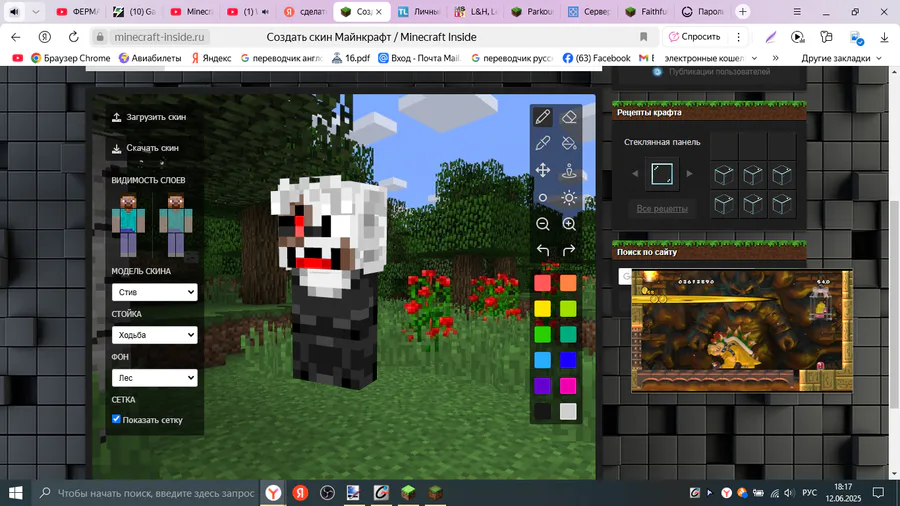Switch to the ФЕРМА YouTube tab
Image resolution: width=900 pixels, height=506 pixels.
[78, 11]
